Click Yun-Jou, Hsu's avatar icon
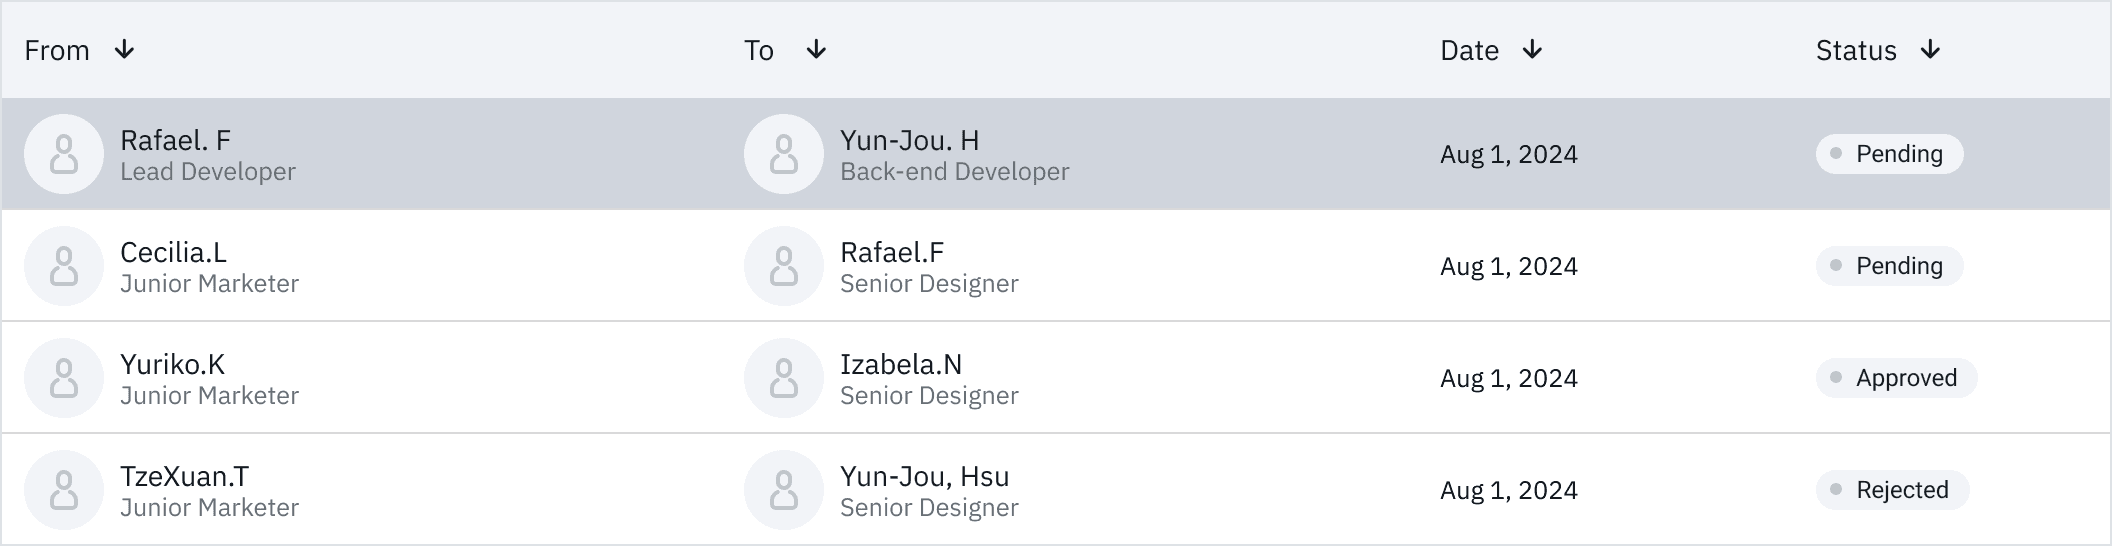 pyautogui.click(x=784, y=490)
